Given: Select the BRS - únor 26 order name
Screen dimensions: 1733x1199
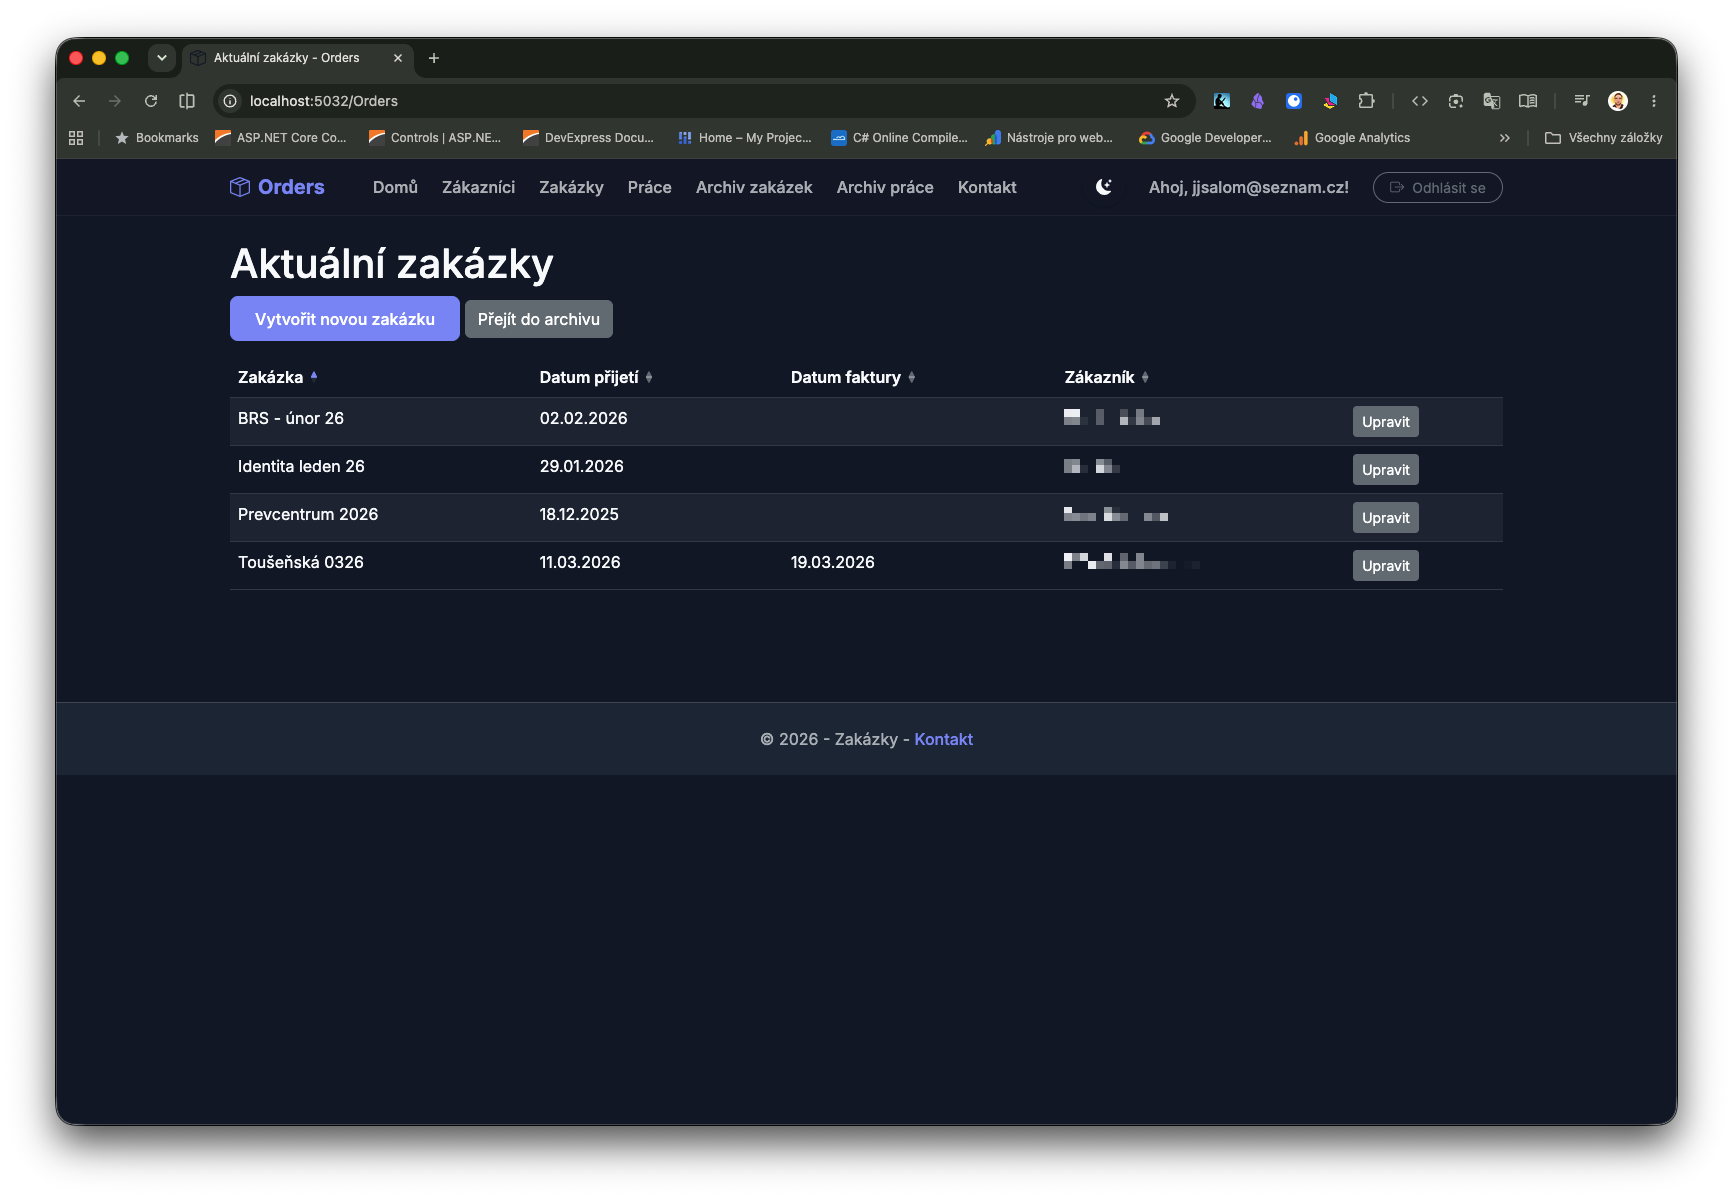Looking at the screenshot, I should [x=291, y=418].
